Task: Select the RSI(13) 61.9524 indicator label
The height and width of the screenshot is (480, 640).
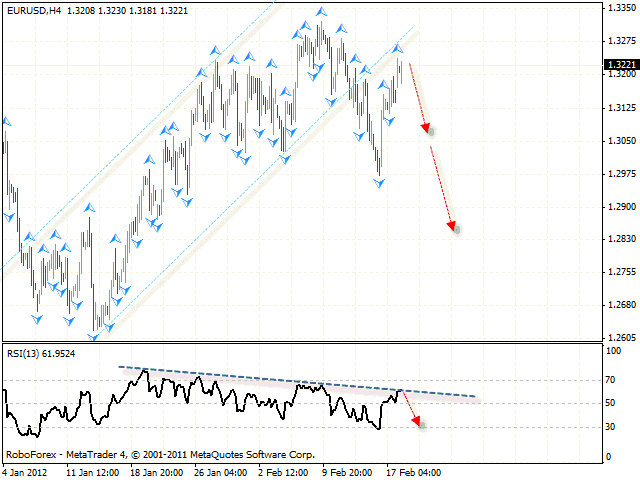Action: tap(40, 353)
